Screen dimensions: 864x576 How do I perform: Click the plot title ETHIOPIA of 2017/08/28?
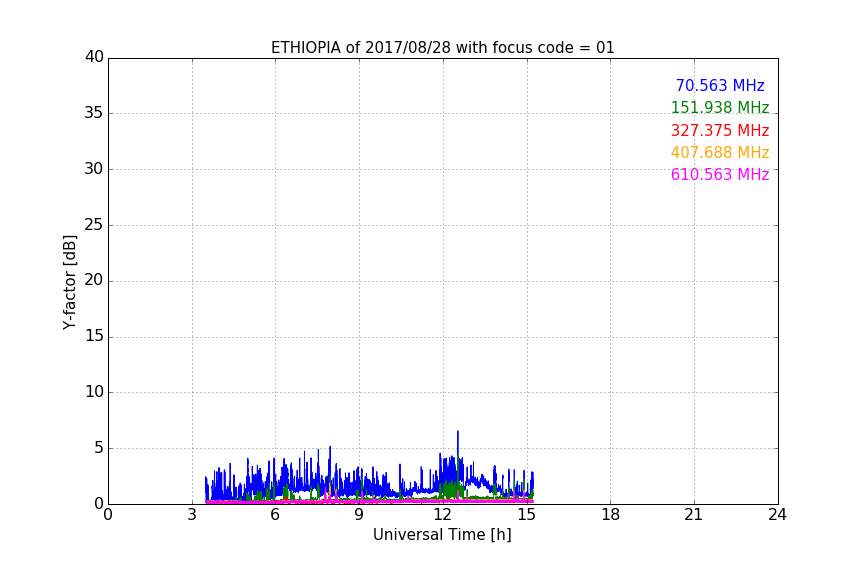pyautogui.click(x=442, y=48)
